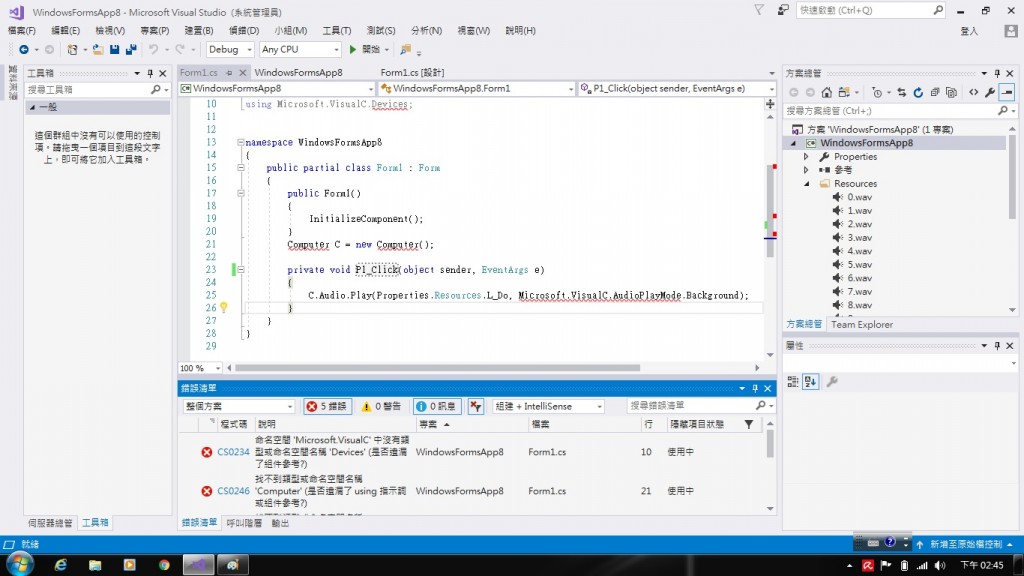This screenshot has width=1024, height=576.
Task: Open the Build + IntelliSense dropdown
Action: [548, 406]
